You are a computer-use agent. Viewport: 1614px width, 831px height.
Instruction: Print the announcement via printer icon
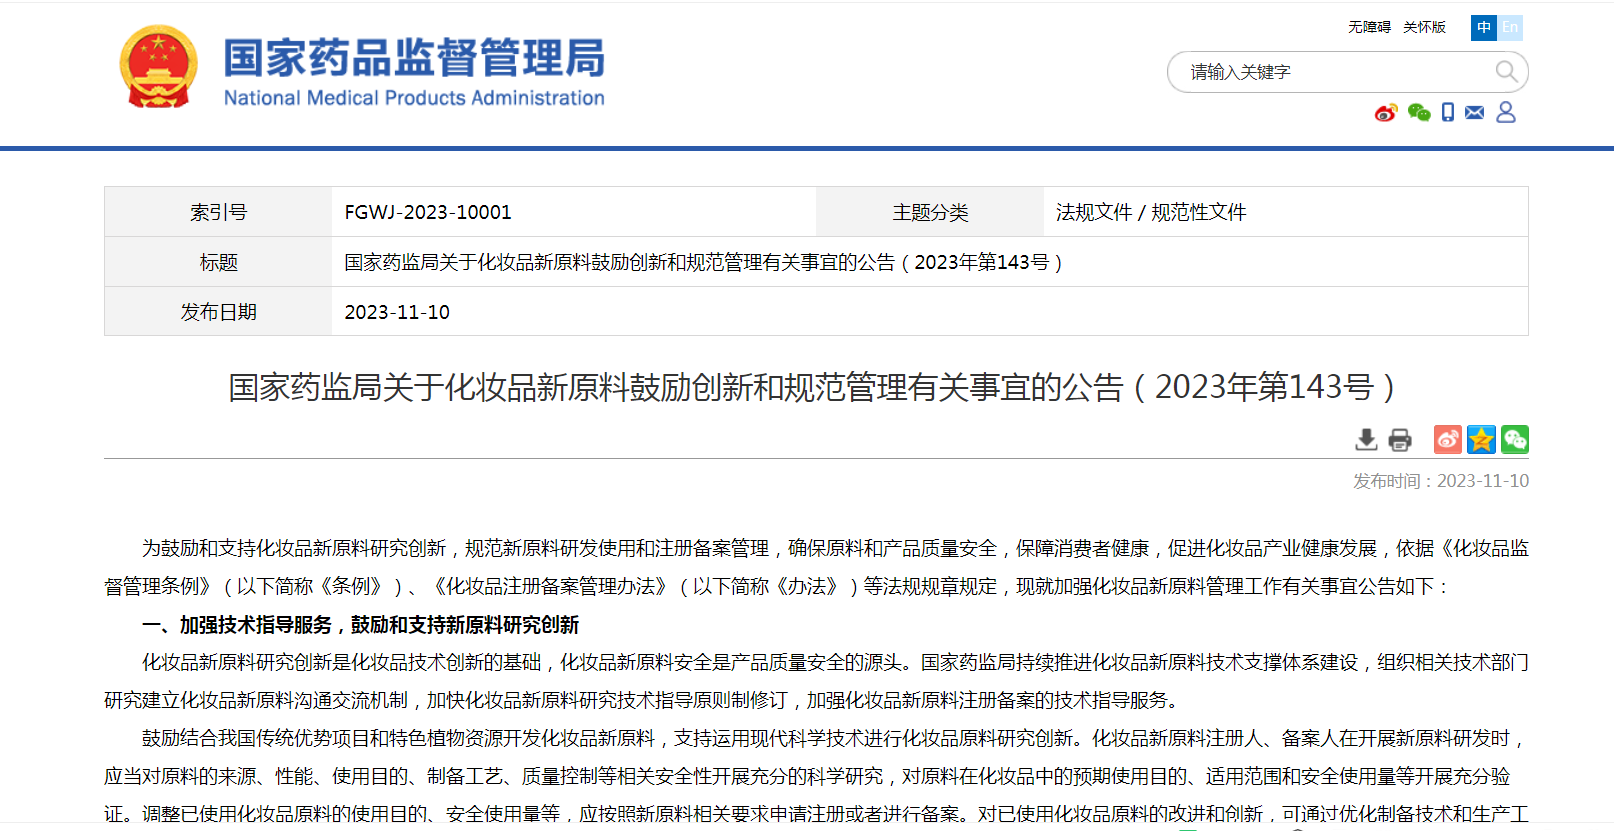click(1400, 439)
